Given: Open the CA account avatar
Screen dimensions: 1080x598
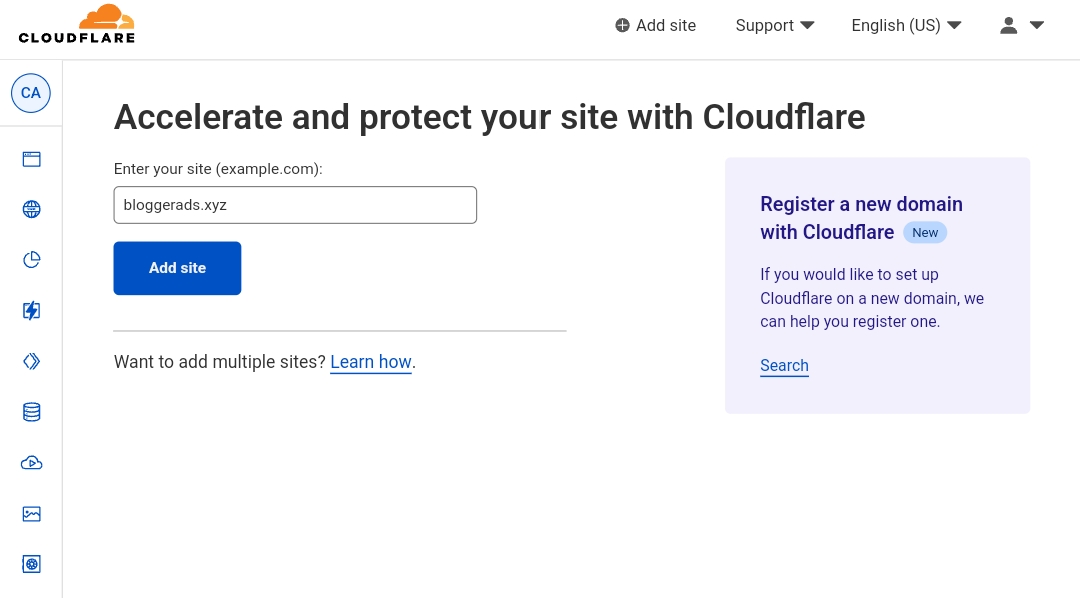Looking at the screenshot, I should coord(31,93).
